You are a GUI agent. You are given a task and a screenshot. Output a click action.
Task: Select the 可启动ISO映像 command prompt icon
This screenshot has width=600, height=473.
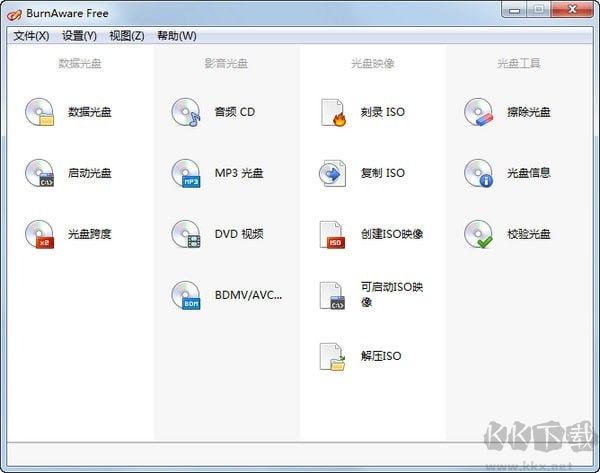pos(332,296)
